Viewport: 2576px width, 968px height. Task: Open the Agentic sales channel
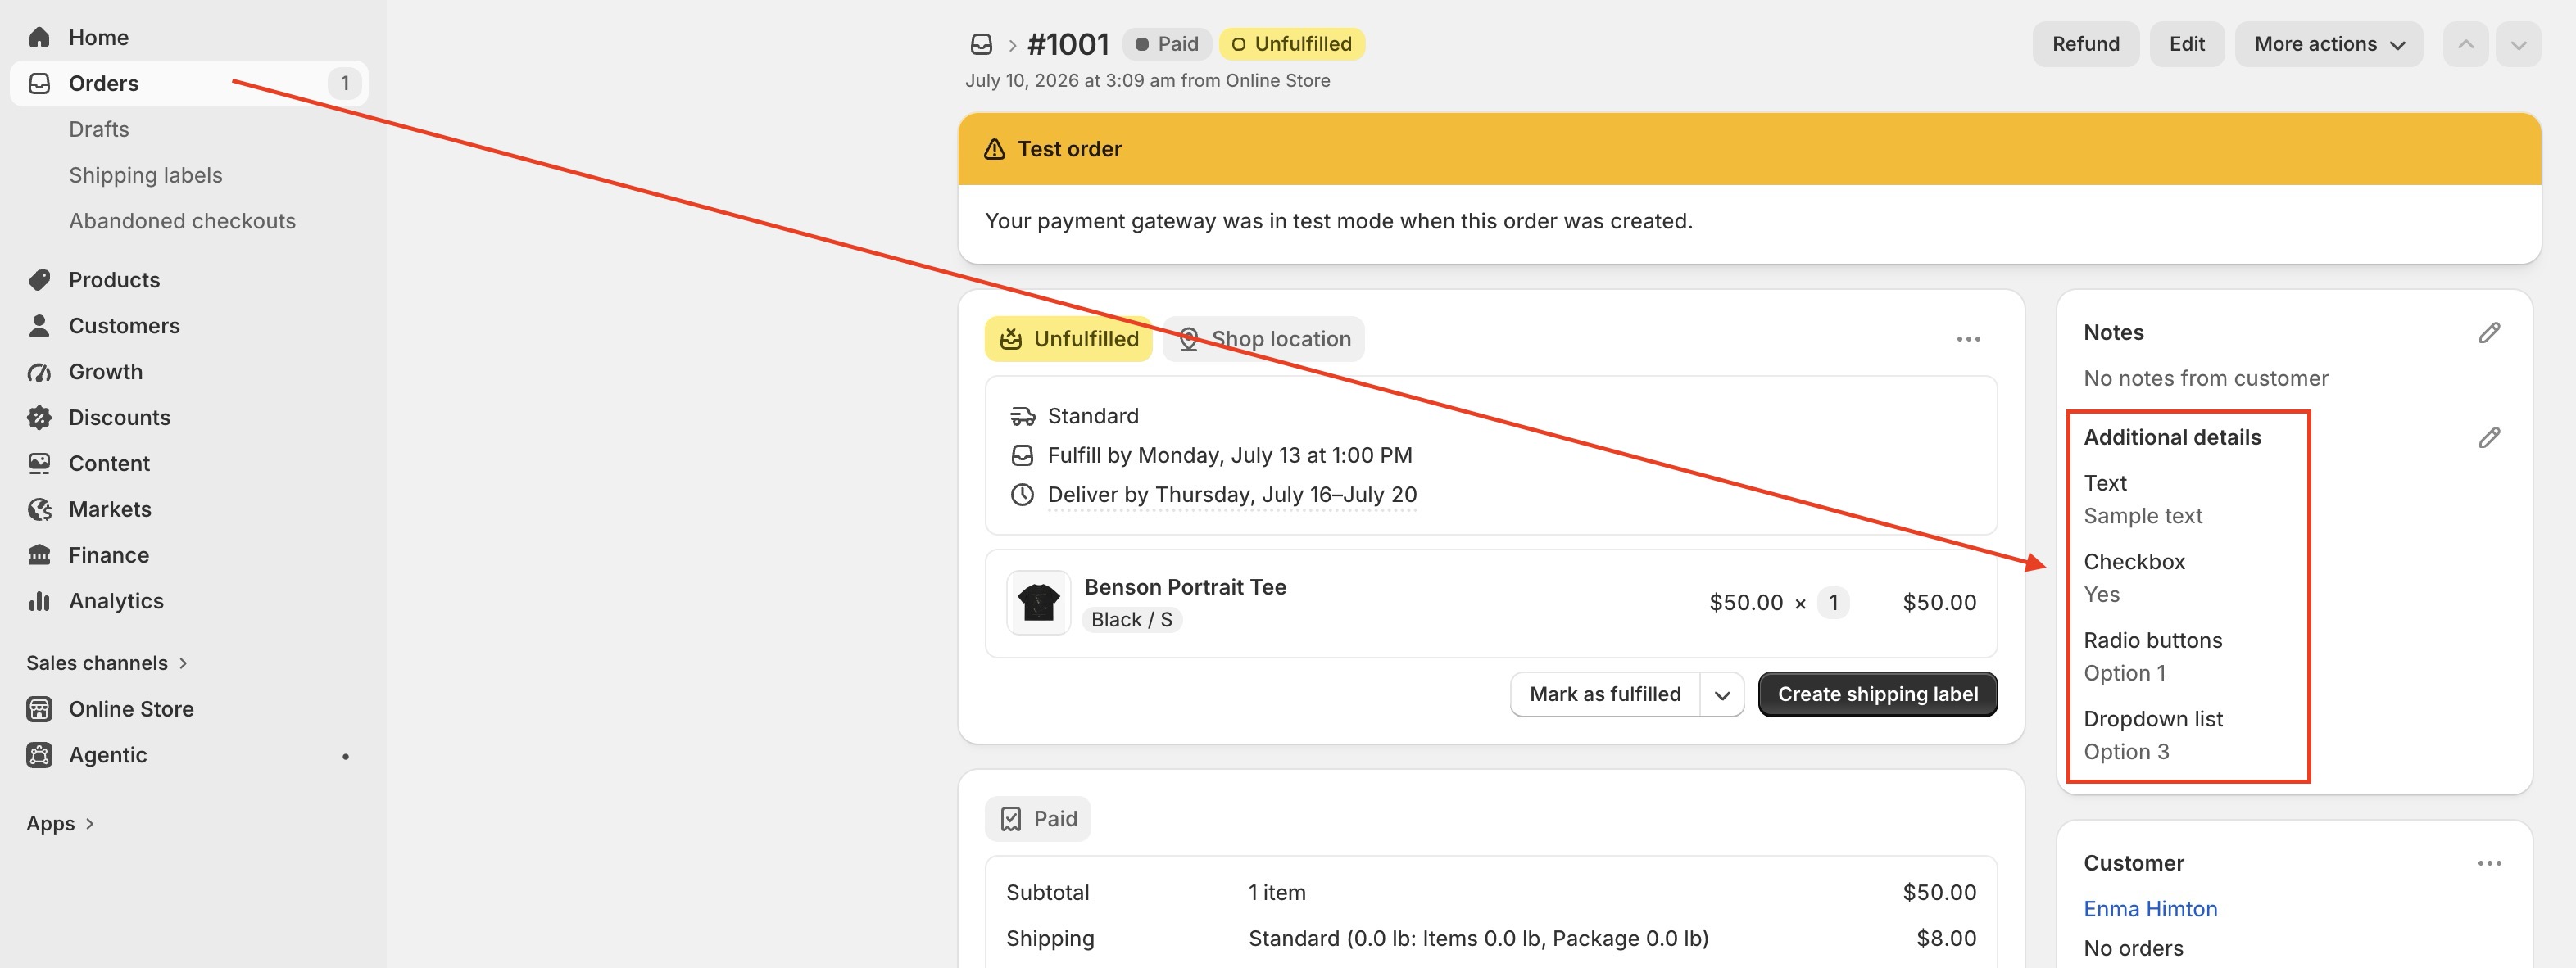pos(107,755)
